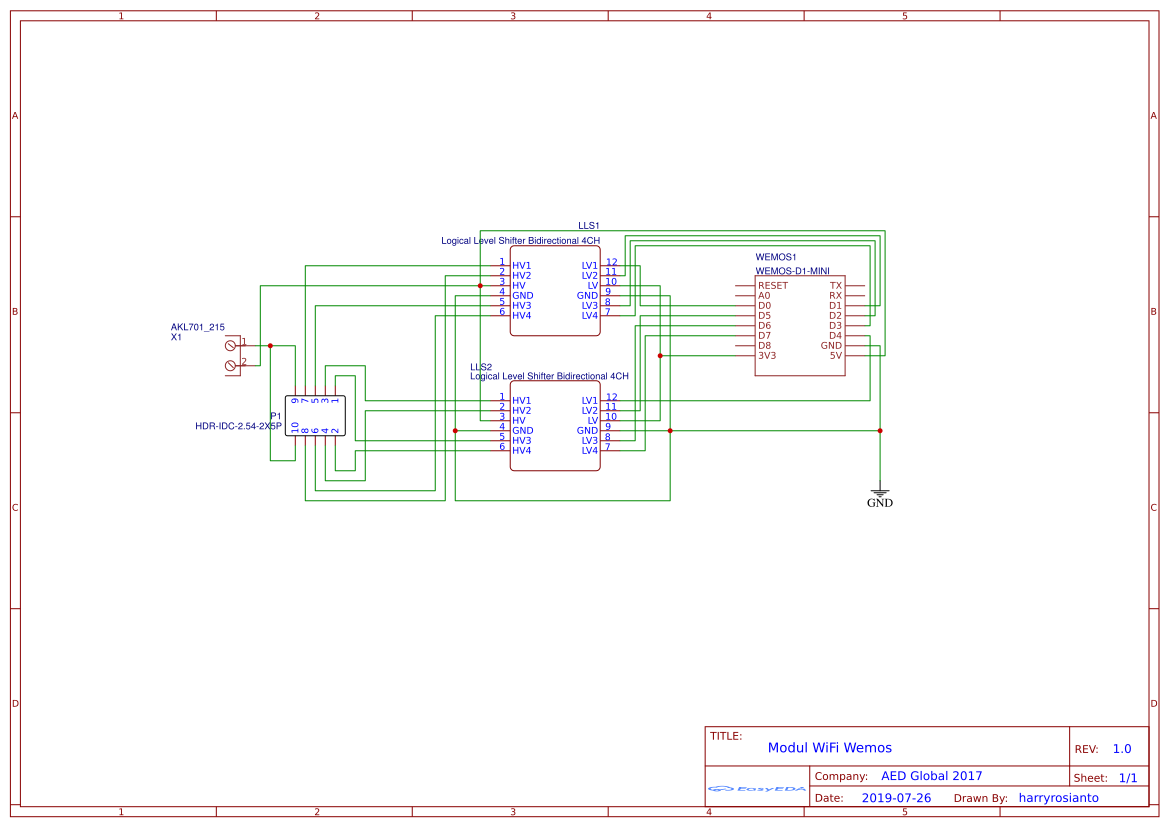Click the HV1 pin label of LLS2
Viewport: 1169px width, 827px height.
pyautogui.click(x=522, y=401)
